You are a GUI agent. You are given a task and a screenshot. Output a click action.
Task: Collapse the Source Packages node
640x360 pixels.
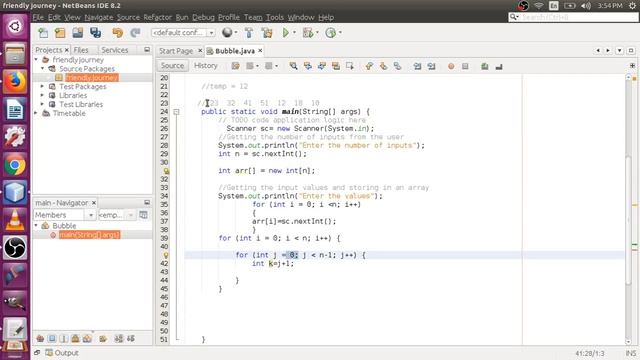43,69
